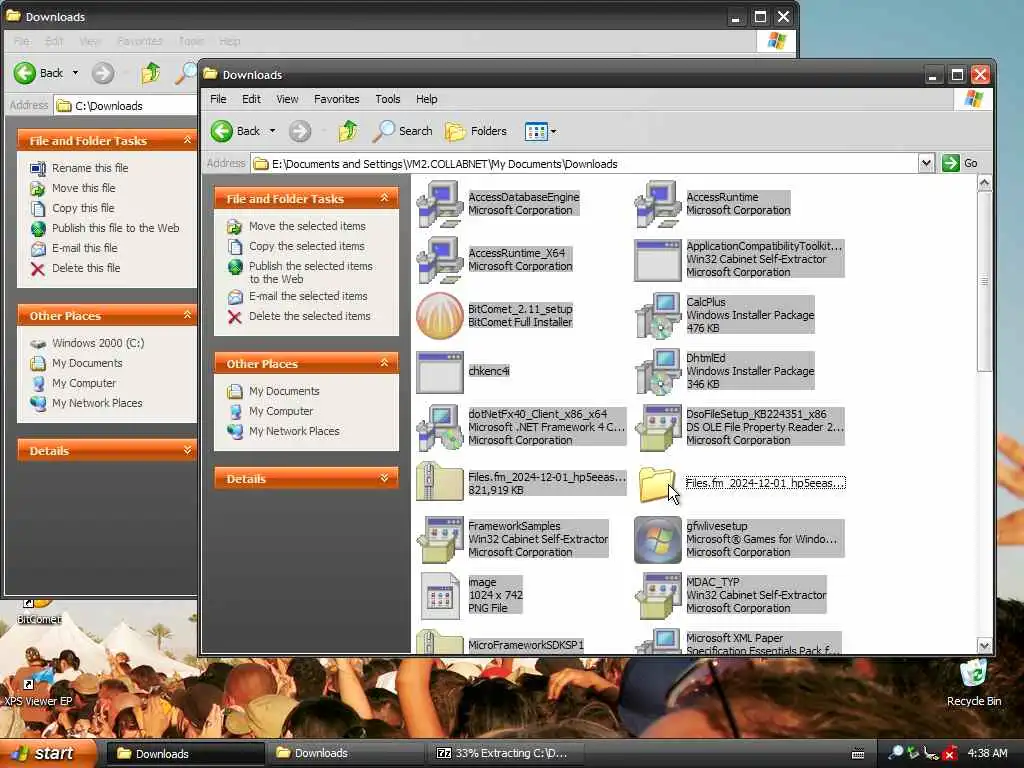Select the ApplicationCompatibilityToolkit file icon
Image resolution: width=1024 pixels, height=768 pixels.
coord(658,260)
